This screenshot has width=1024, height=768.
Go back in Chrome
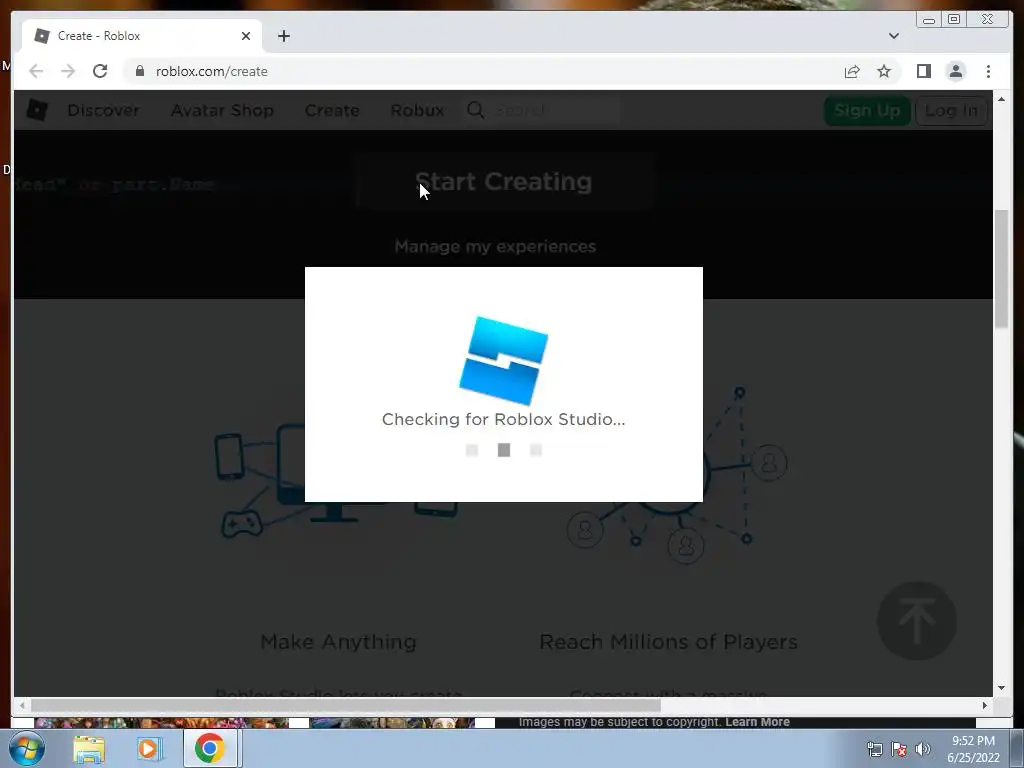[x=36, y=71]
